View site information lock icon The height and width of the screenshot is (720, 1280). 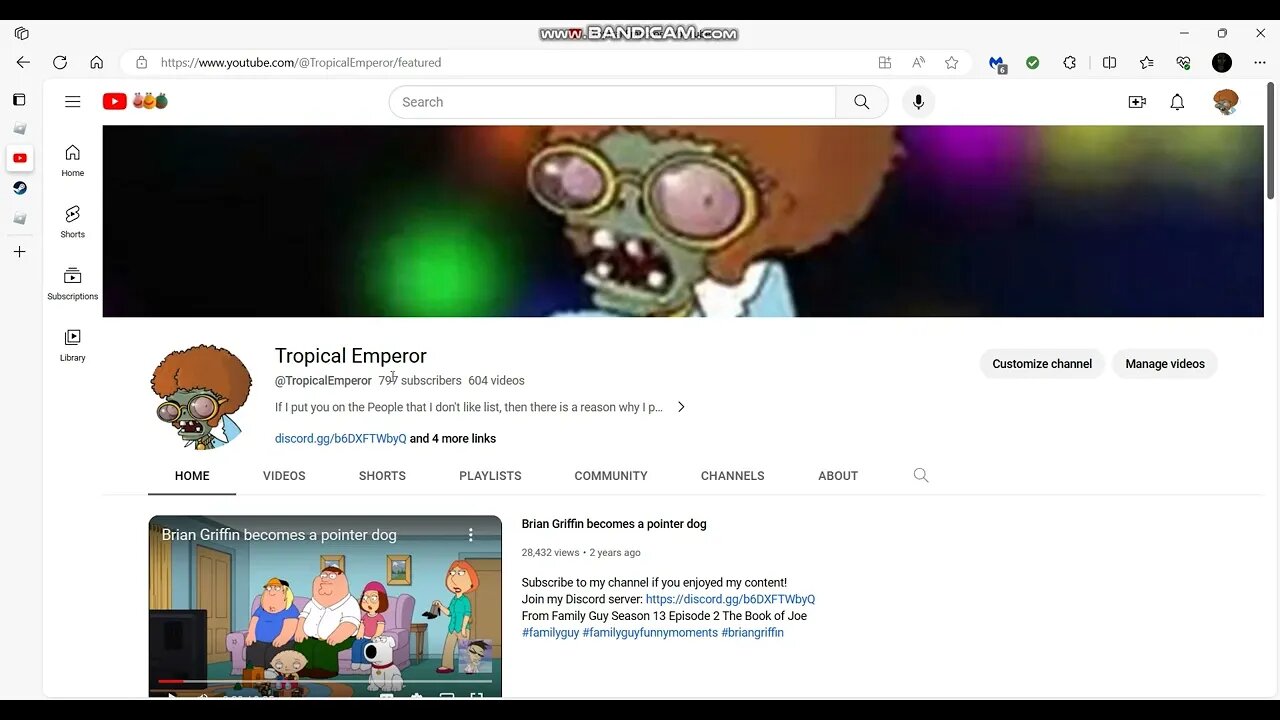[x=141, y=62]
